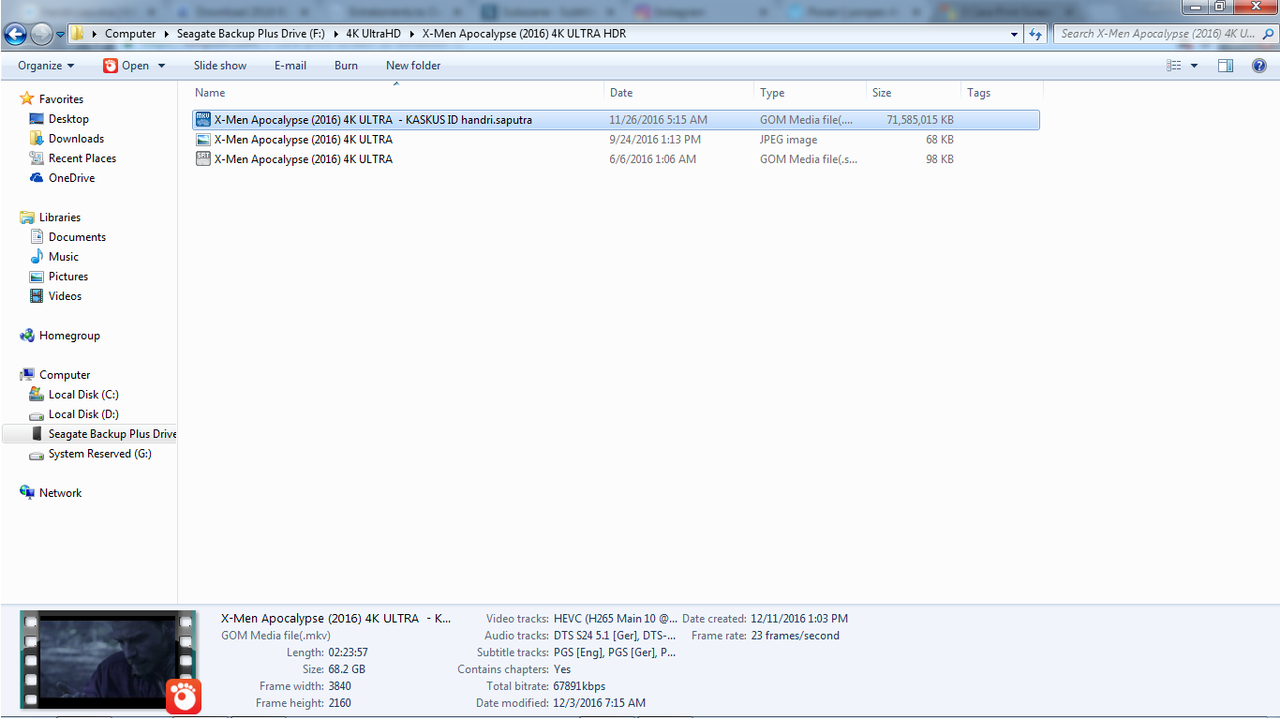Click the Date modified value in details pane
The height and width of the screenshot is (720, 1280).
[x=599, y=703]
